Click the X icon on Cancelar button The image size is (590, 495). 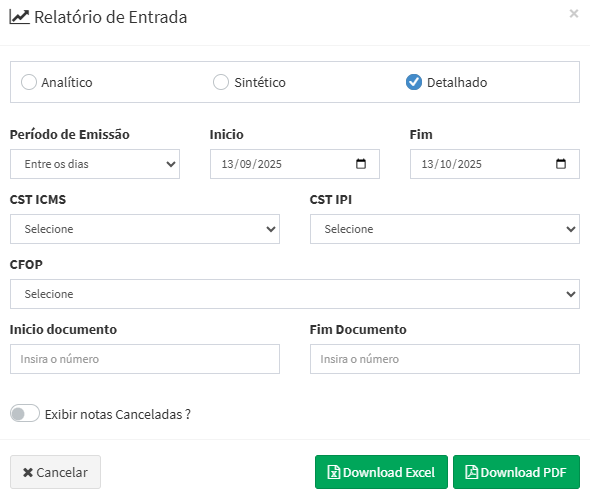pyautogui.click(x=28, y=472)
